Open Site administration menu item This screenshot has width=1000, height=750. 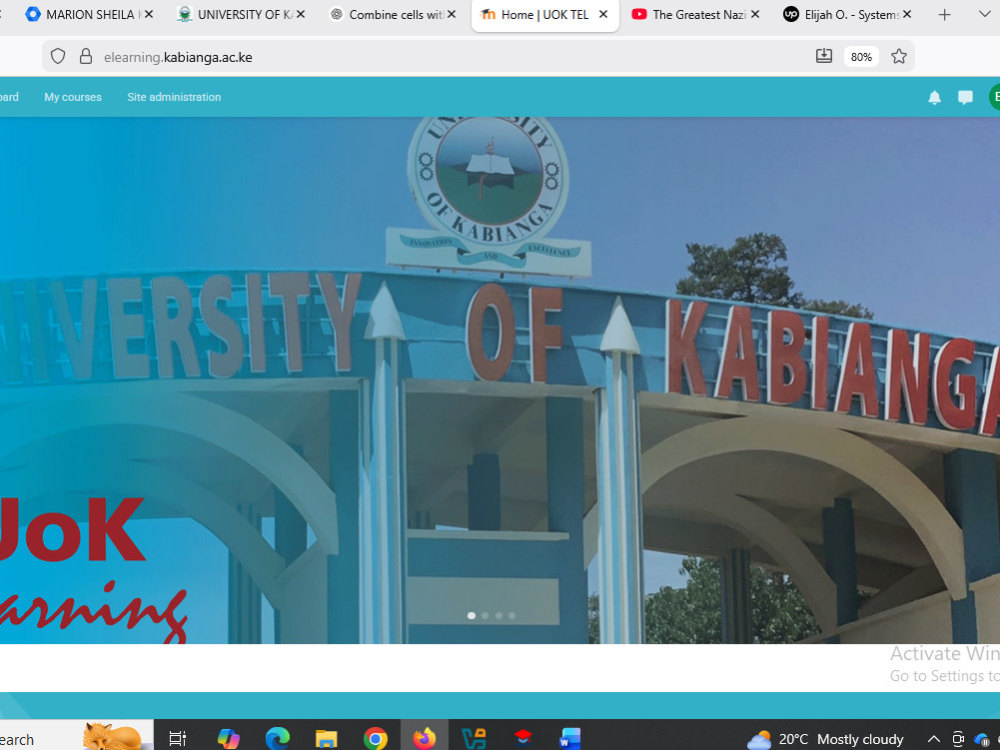pos(174,97)
